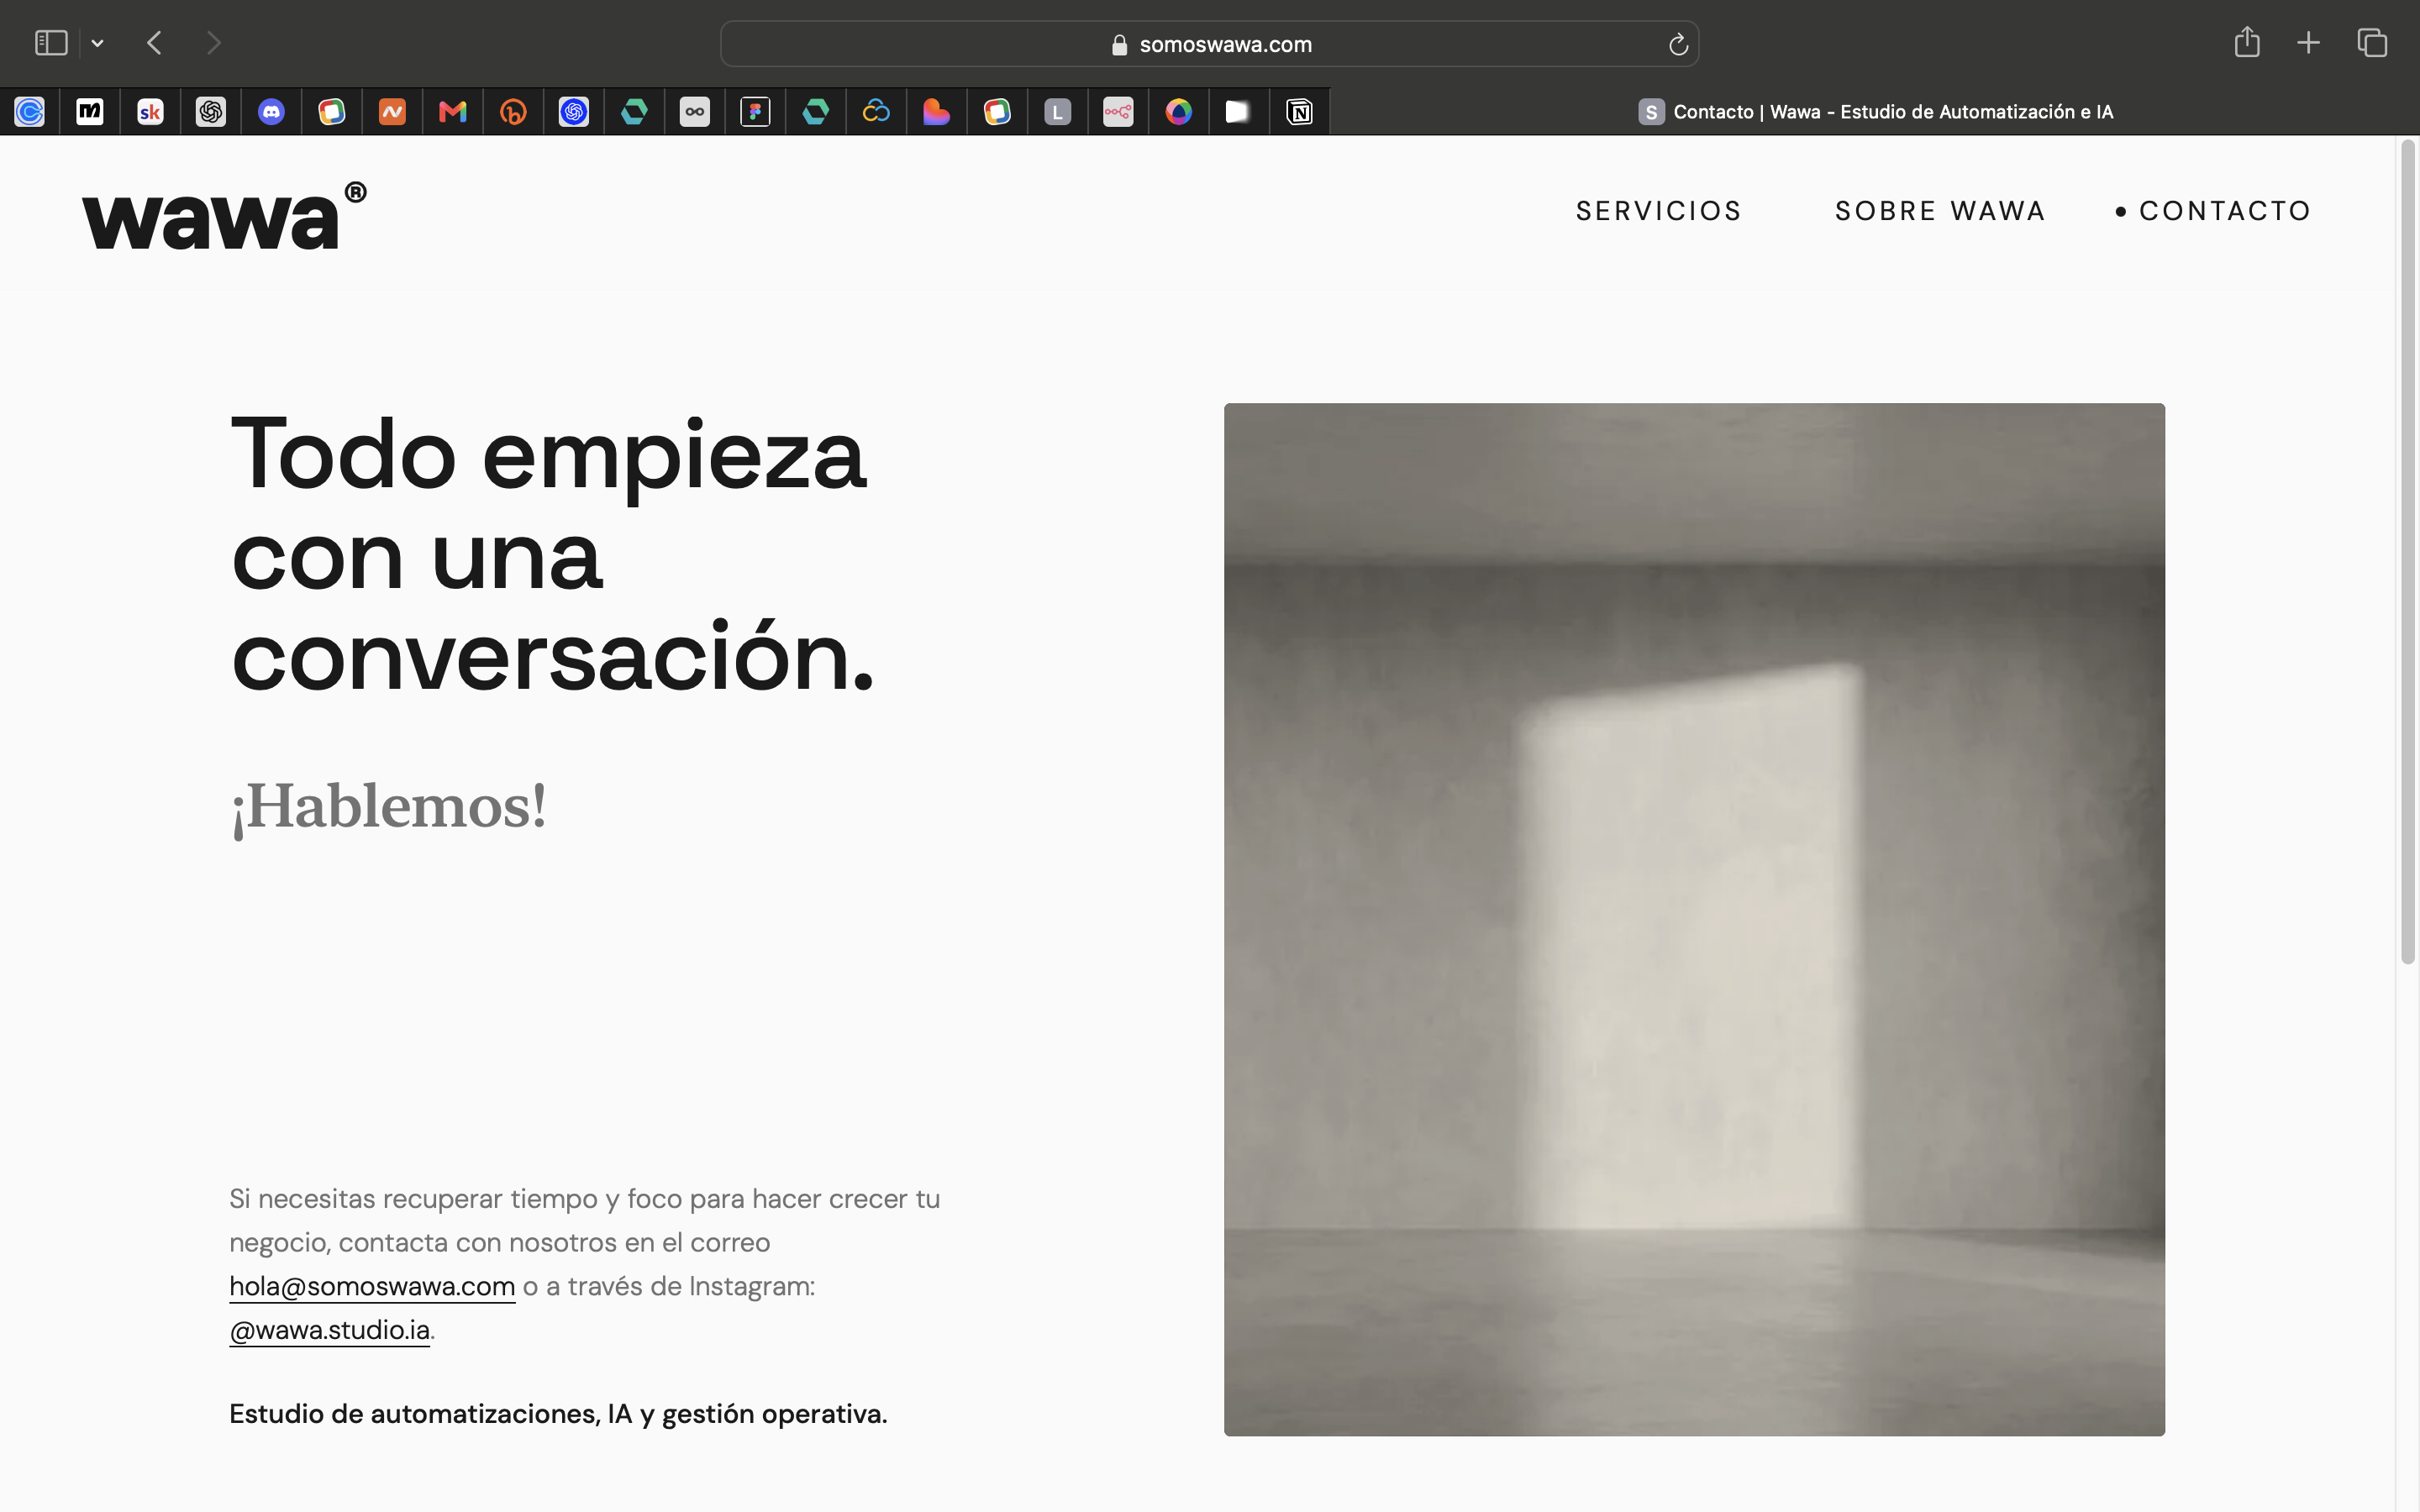Click the gray room image

click(x=1694, y=919)
